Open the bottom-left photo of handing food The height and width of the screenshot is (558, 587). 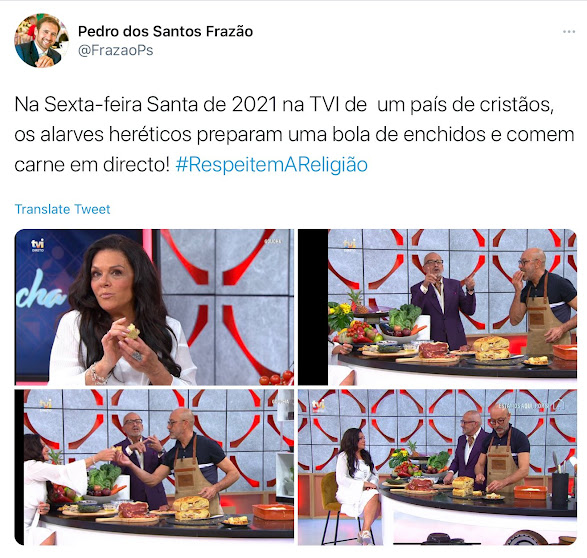click(x=154, y=467)
